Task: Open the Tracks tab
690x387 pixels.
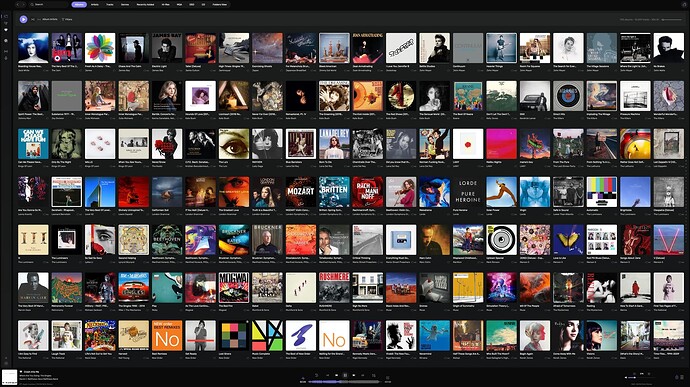Action: point(110,4)
